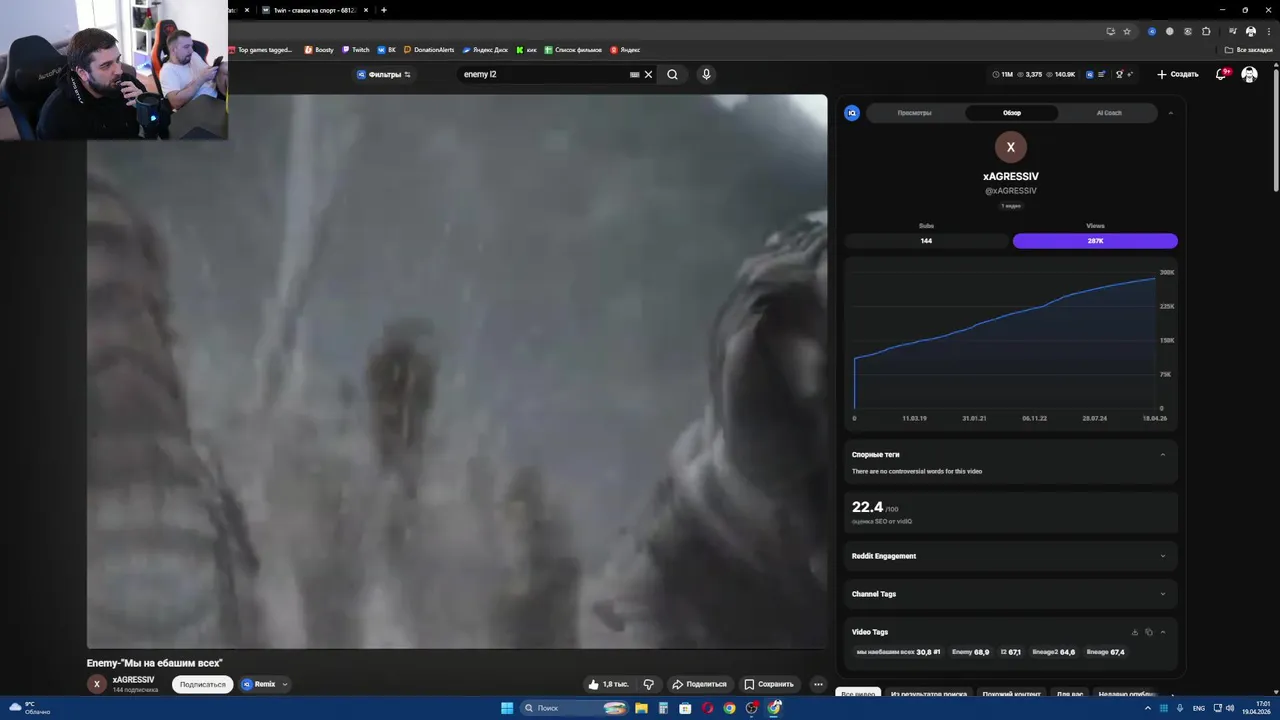Expand the Channel Tags section
1280x720 pixels.
pos(1162,594)
